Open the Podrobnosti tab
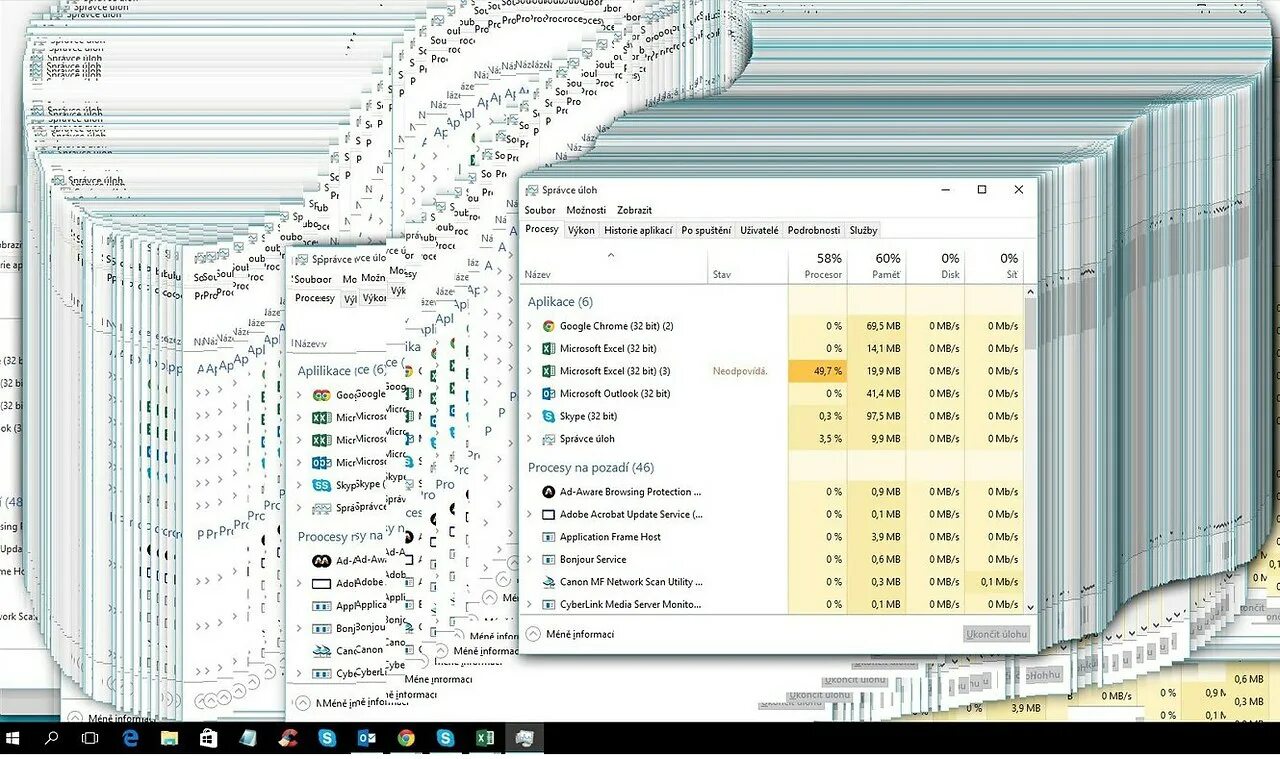The width and height of the screenshot is (1280, 759). [x=814, y=230]
